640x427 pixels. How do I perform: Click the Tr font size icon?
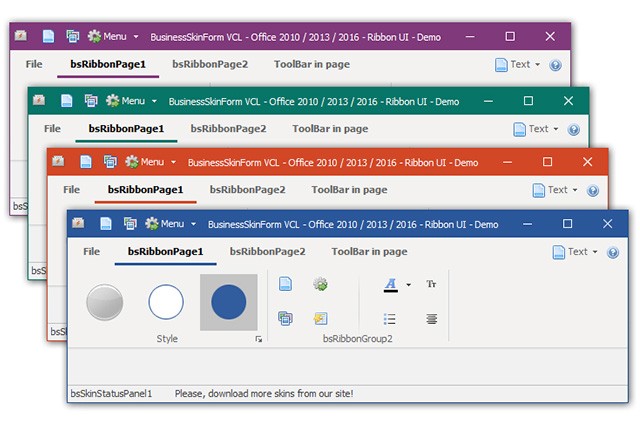[x=431, y=284]
